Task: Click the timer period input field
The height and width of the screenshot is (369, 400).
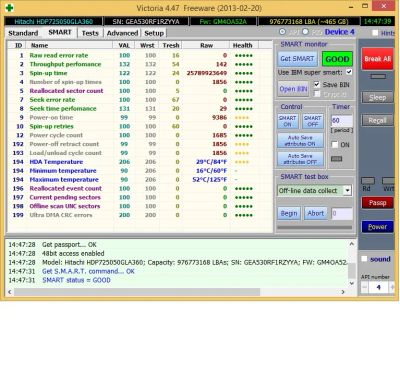Action: click(x=342, y=121)
